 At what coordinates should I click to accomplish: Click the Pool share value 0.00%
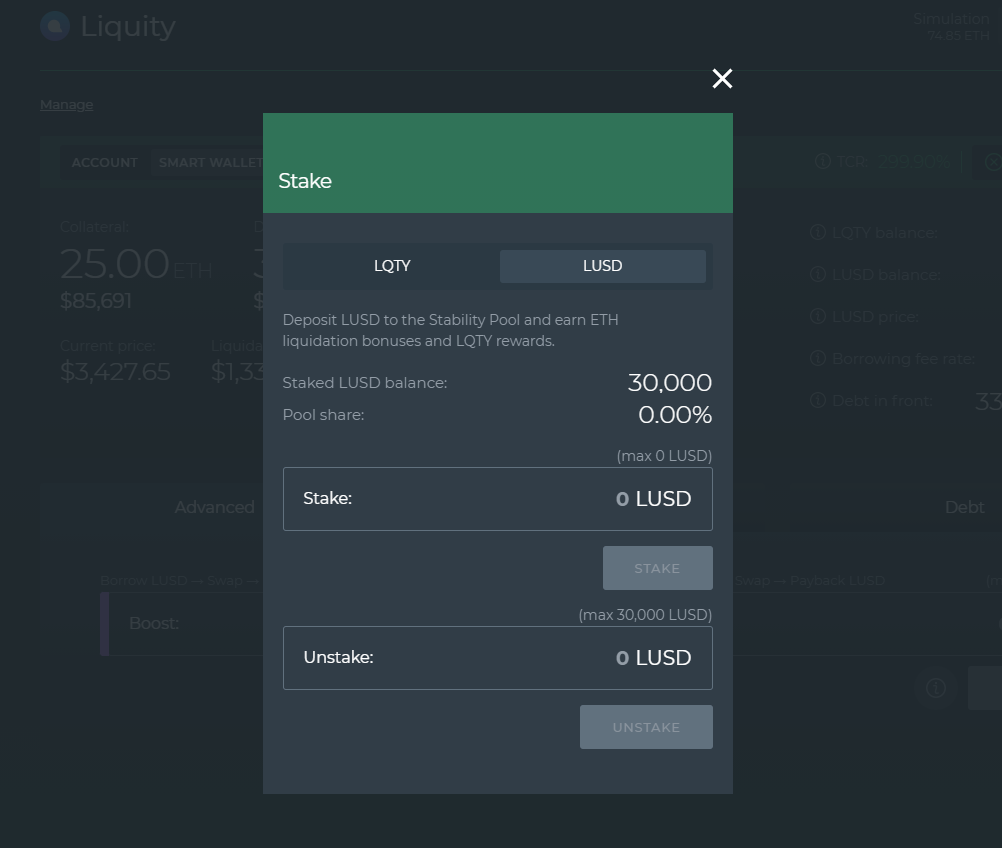(675, 415)
